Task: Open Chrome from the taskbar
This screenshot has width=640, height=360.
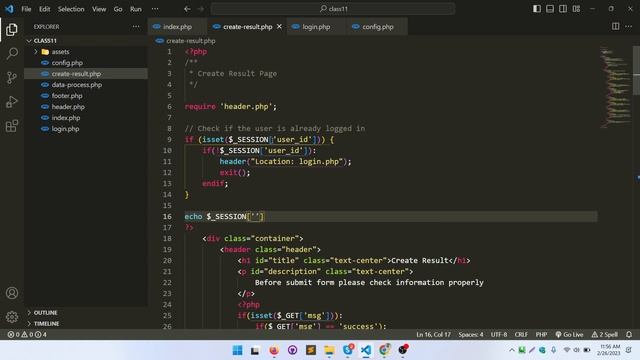Action: point(384,350)
